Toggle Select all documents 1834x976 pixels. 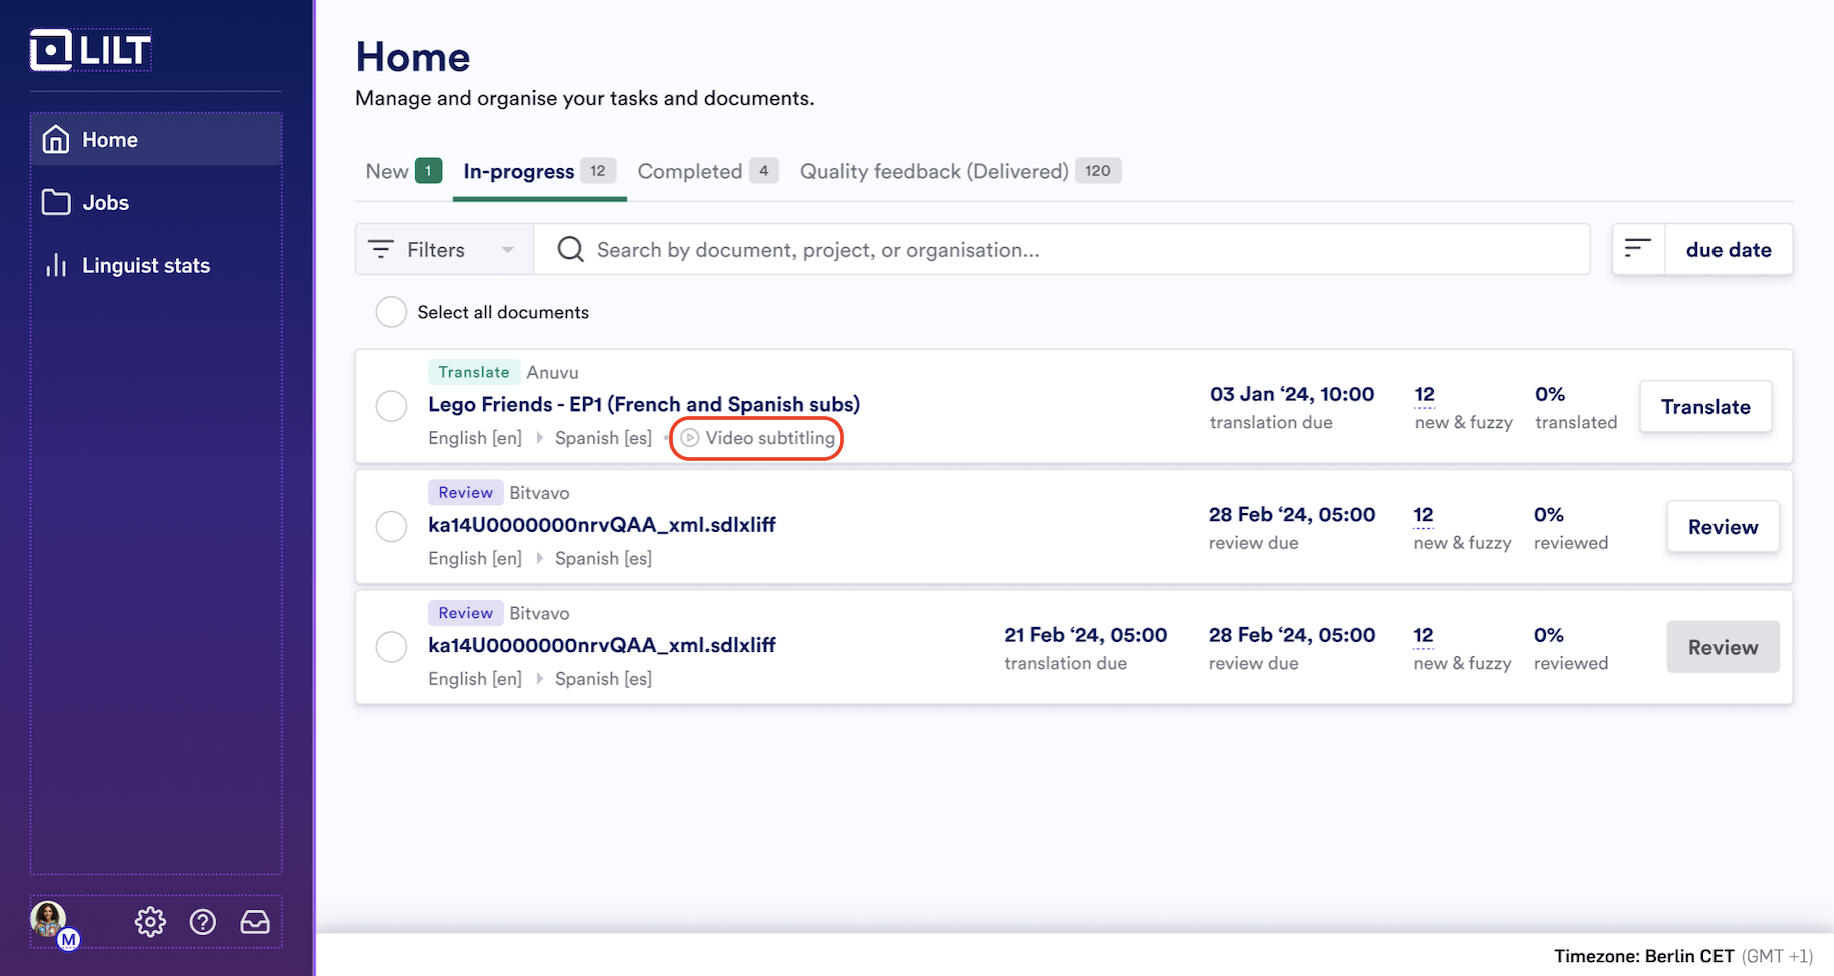pyautogui.click(x=391, y=312)
